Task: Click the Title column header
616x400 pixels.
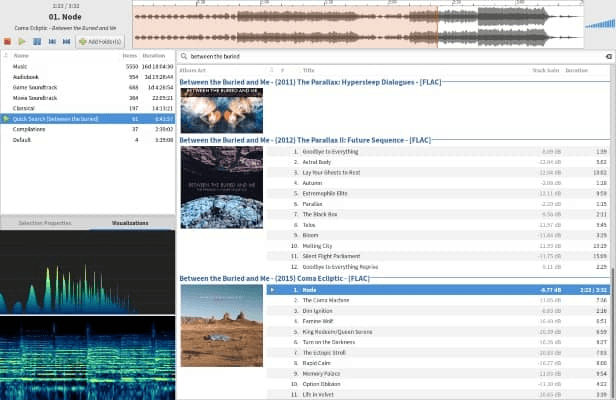Action: click(x=308, y=70)
